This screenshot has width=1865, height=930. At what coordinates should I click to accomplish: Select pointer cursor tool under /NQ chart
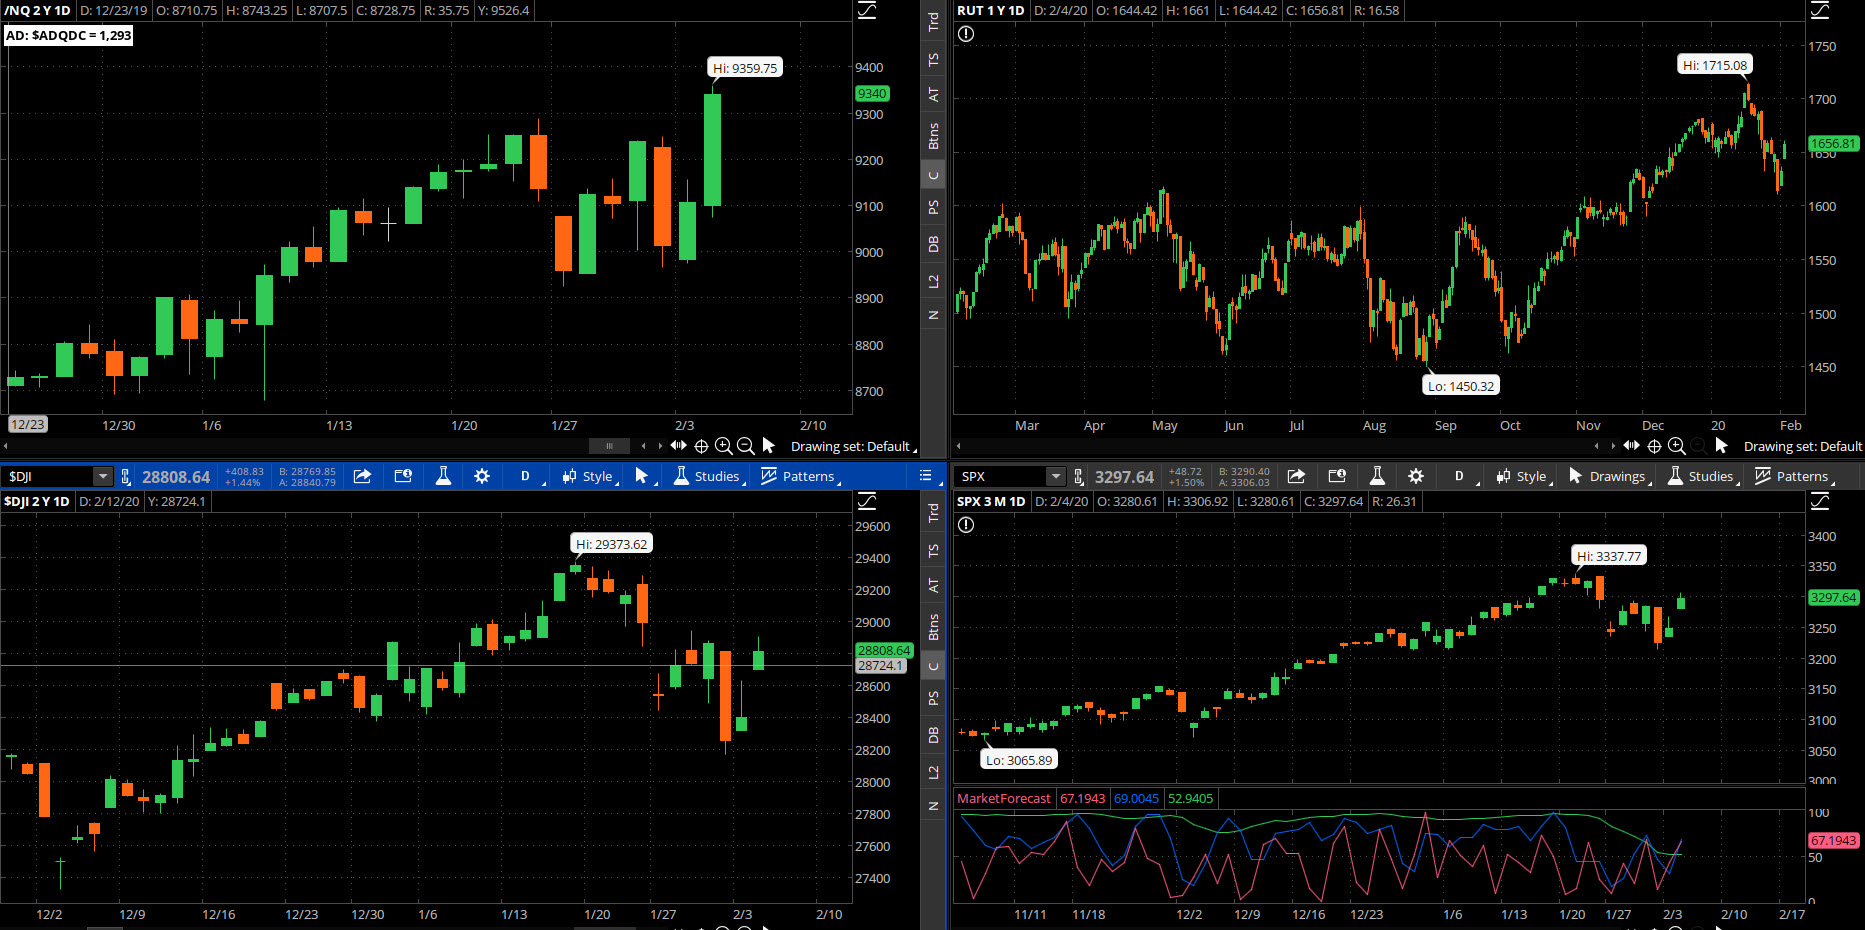click(768, 446)
